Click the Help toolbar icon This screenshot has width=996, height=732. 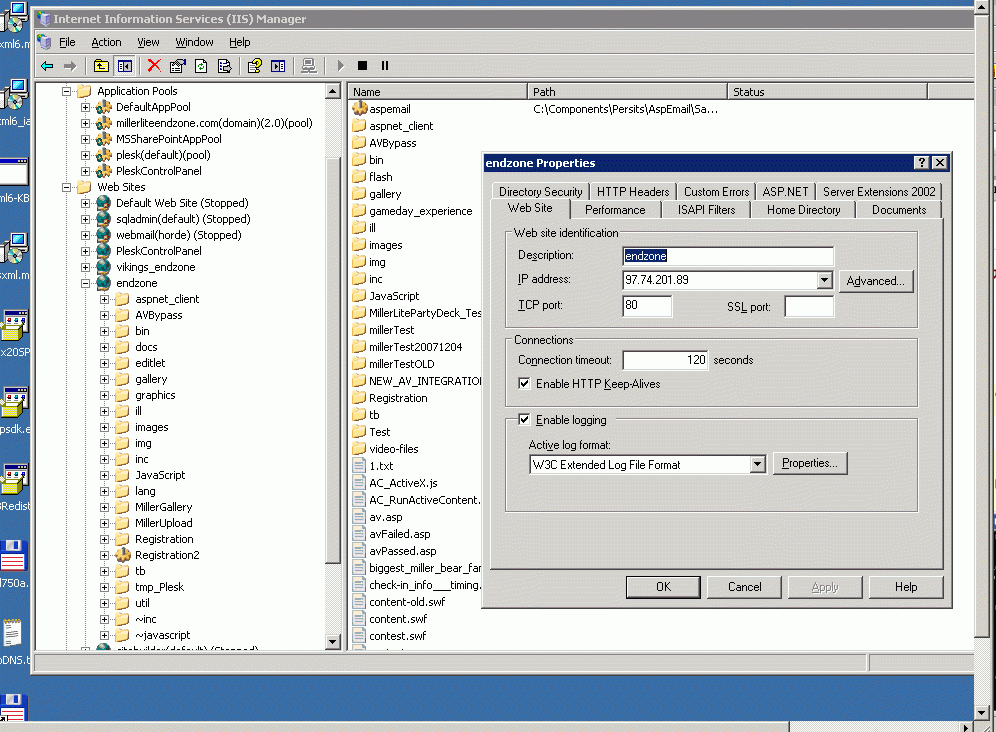(x=254, y=66)
